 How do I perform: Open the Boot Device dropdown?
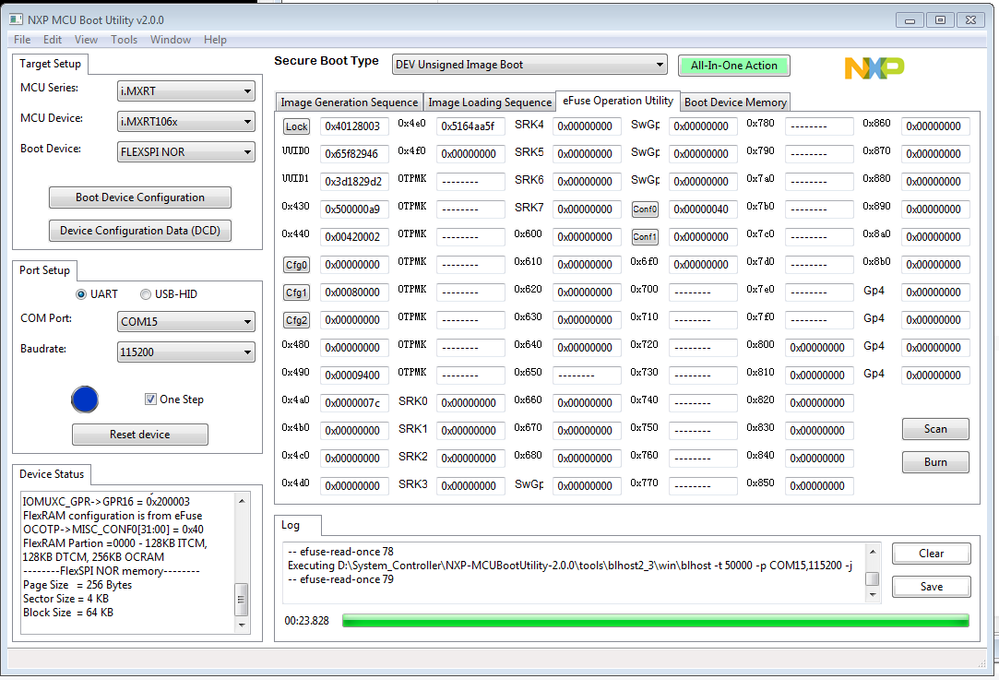[186, 152]
